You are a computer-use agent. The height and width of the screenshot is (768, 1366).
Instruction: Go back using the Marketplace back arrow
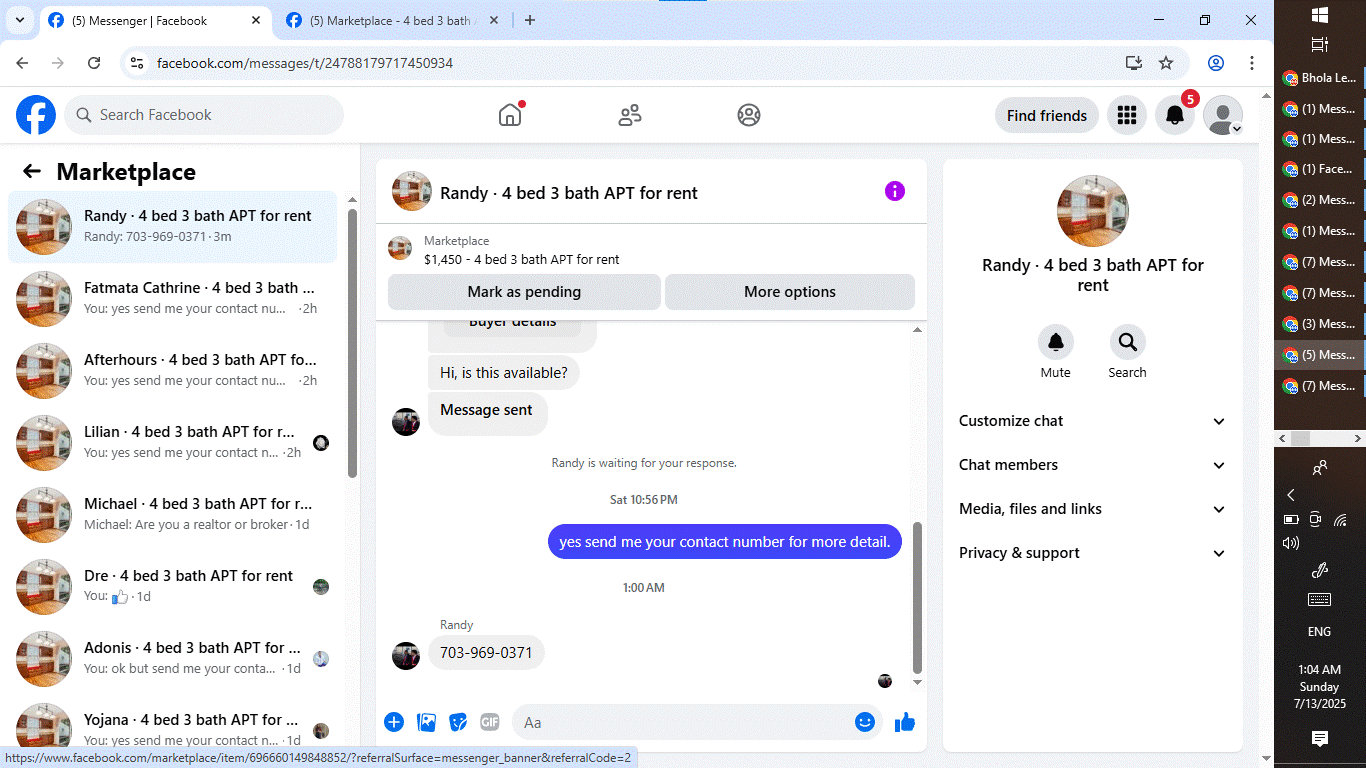click(32, 171)
